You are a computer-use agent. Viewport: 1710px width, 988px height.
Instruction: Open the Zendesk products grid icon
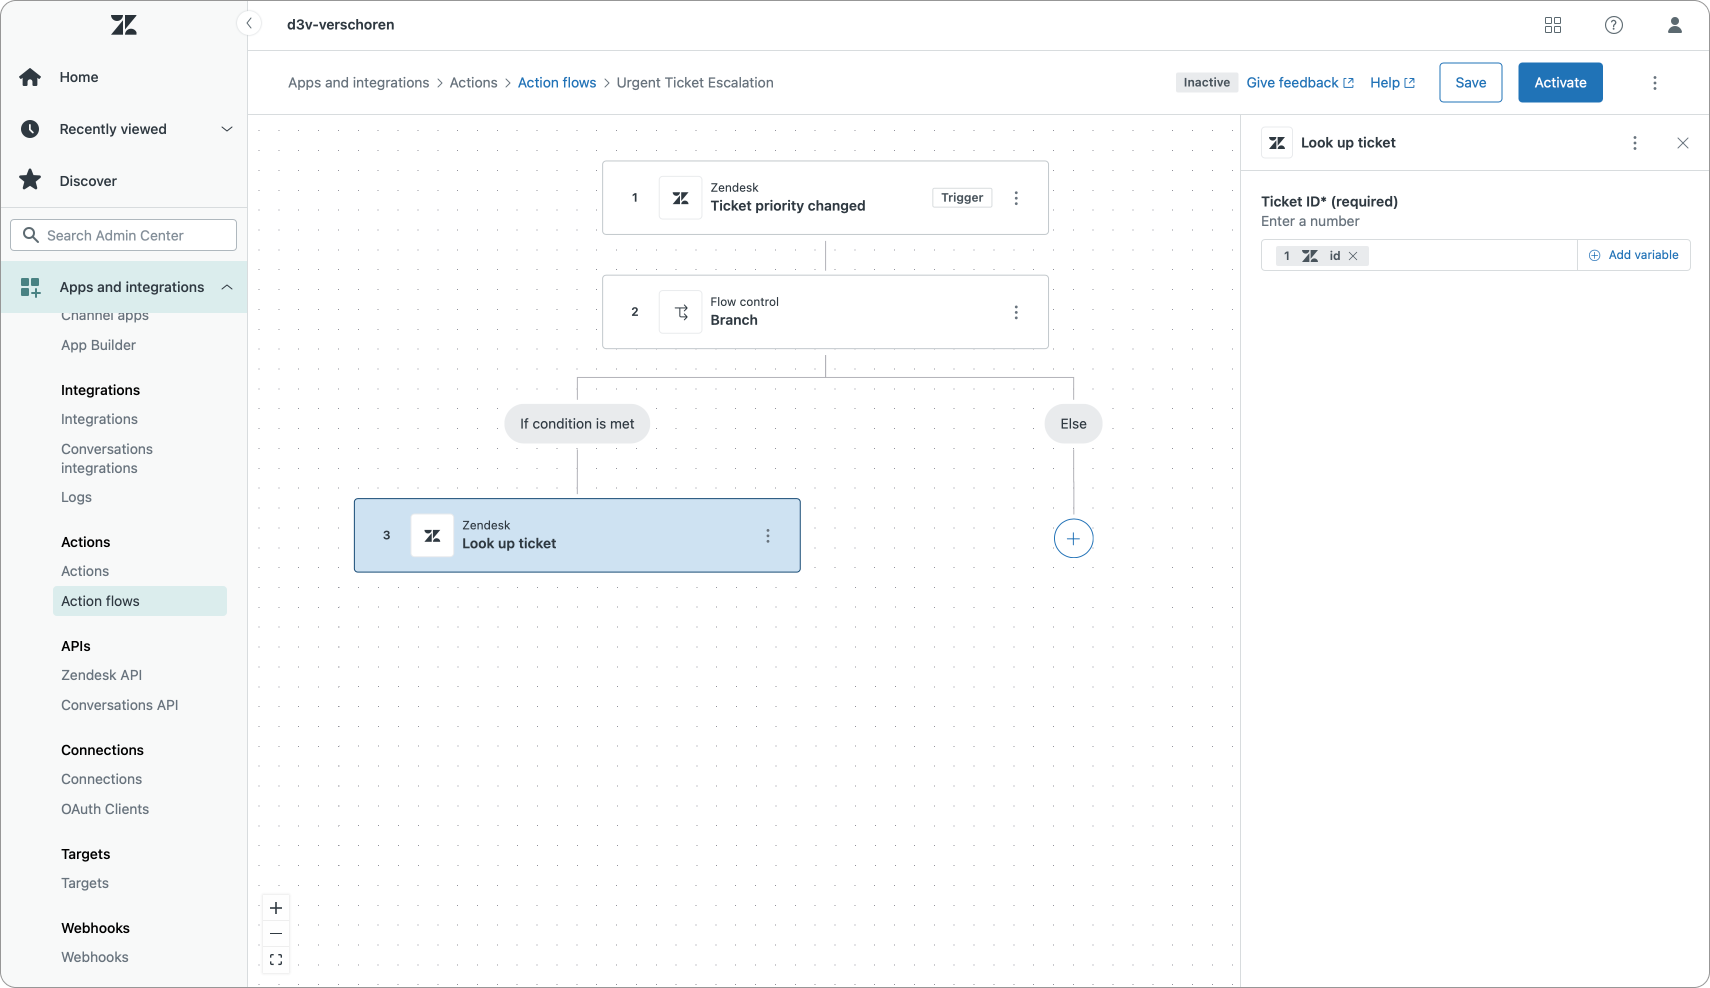pos(1553,25)
